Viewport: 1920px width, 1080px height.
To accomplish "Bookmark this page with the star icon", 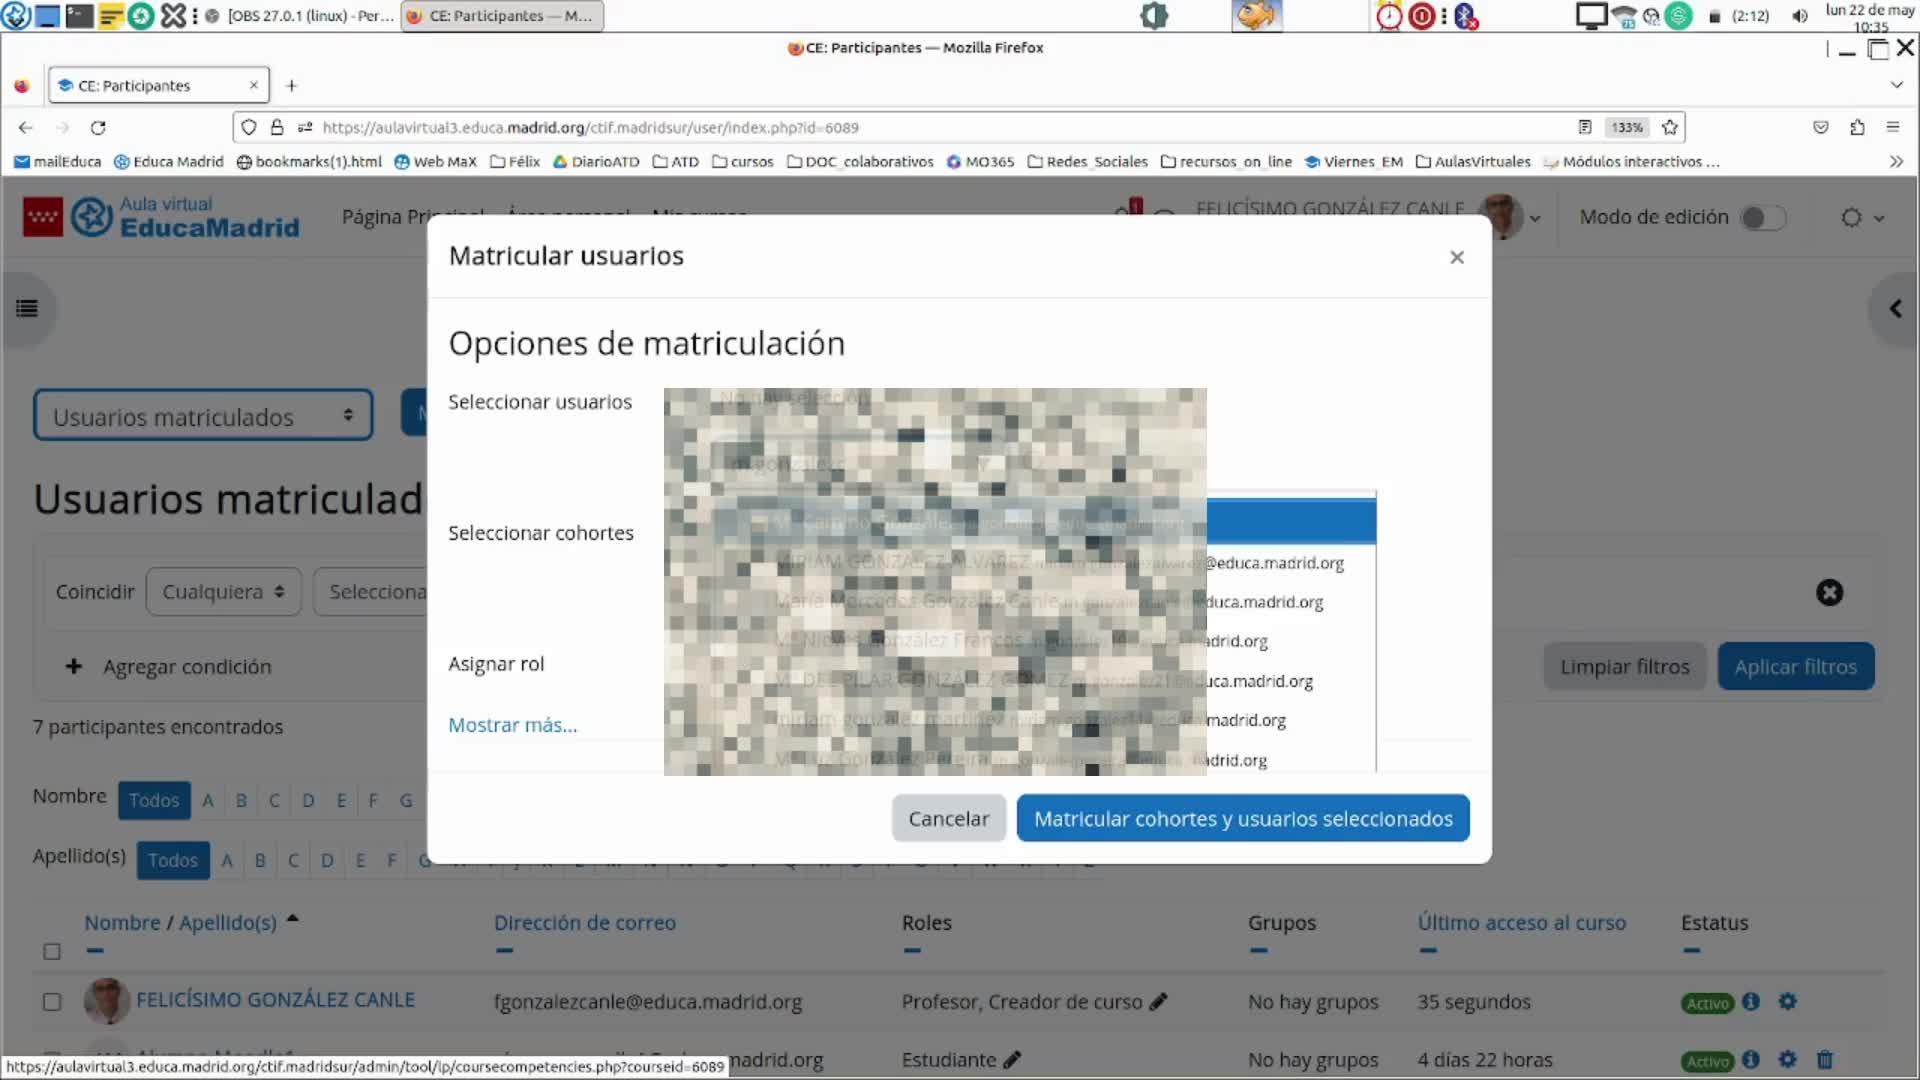I will pos(1669,127).
